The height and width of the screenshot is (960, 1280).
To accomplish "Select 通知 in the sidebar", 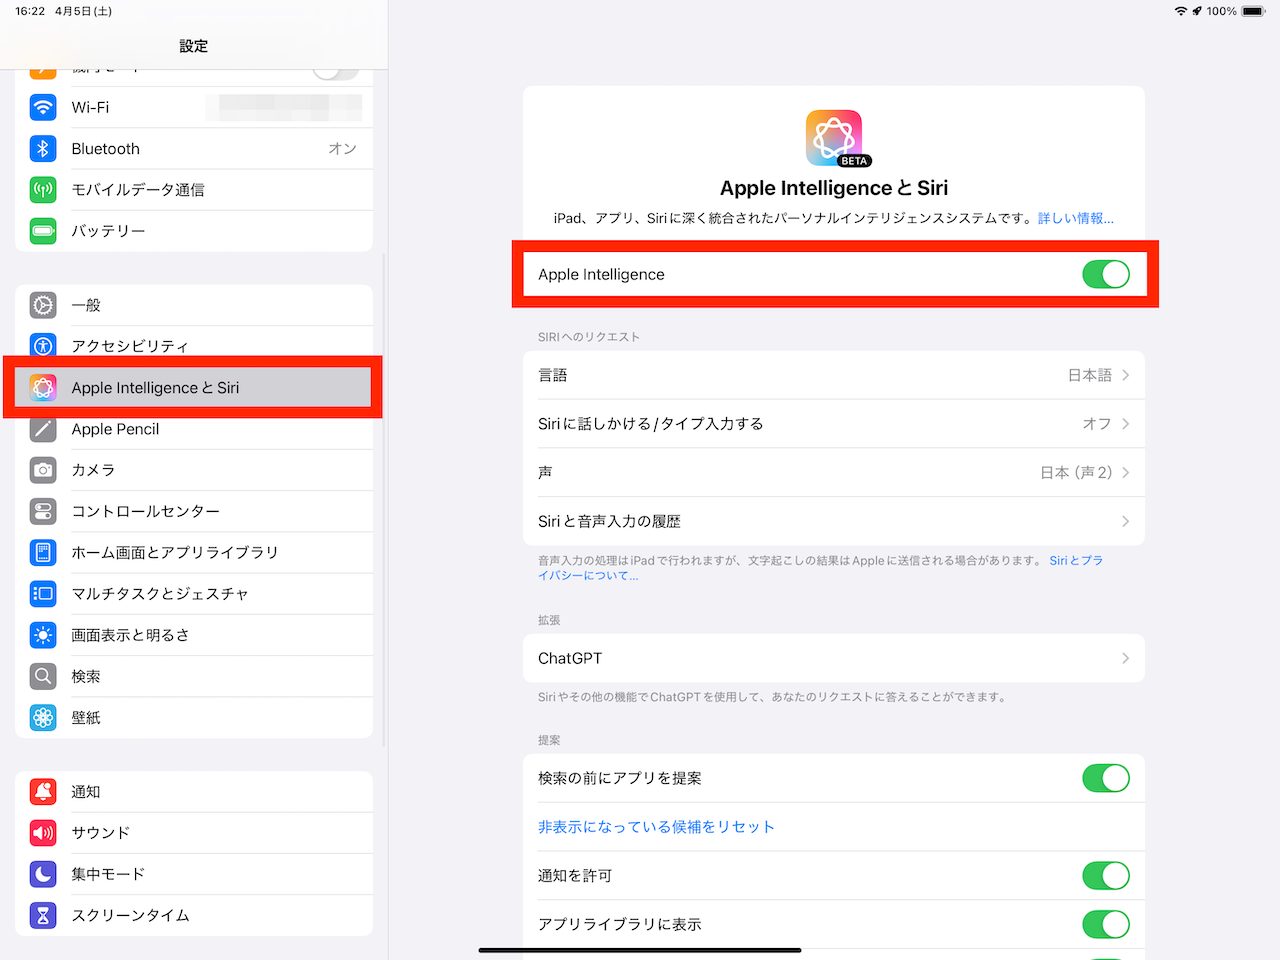I will 194,791.
